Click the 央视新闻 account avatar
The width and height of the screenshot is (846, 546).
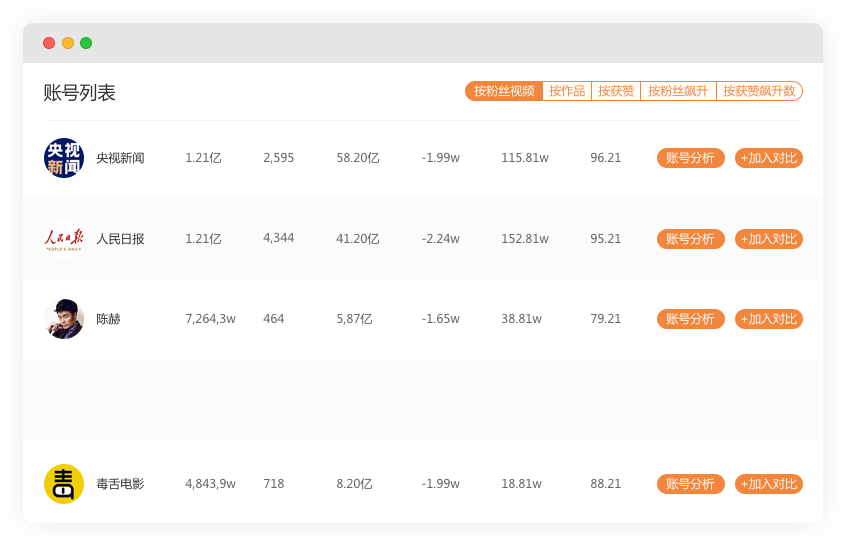[64, 158]
